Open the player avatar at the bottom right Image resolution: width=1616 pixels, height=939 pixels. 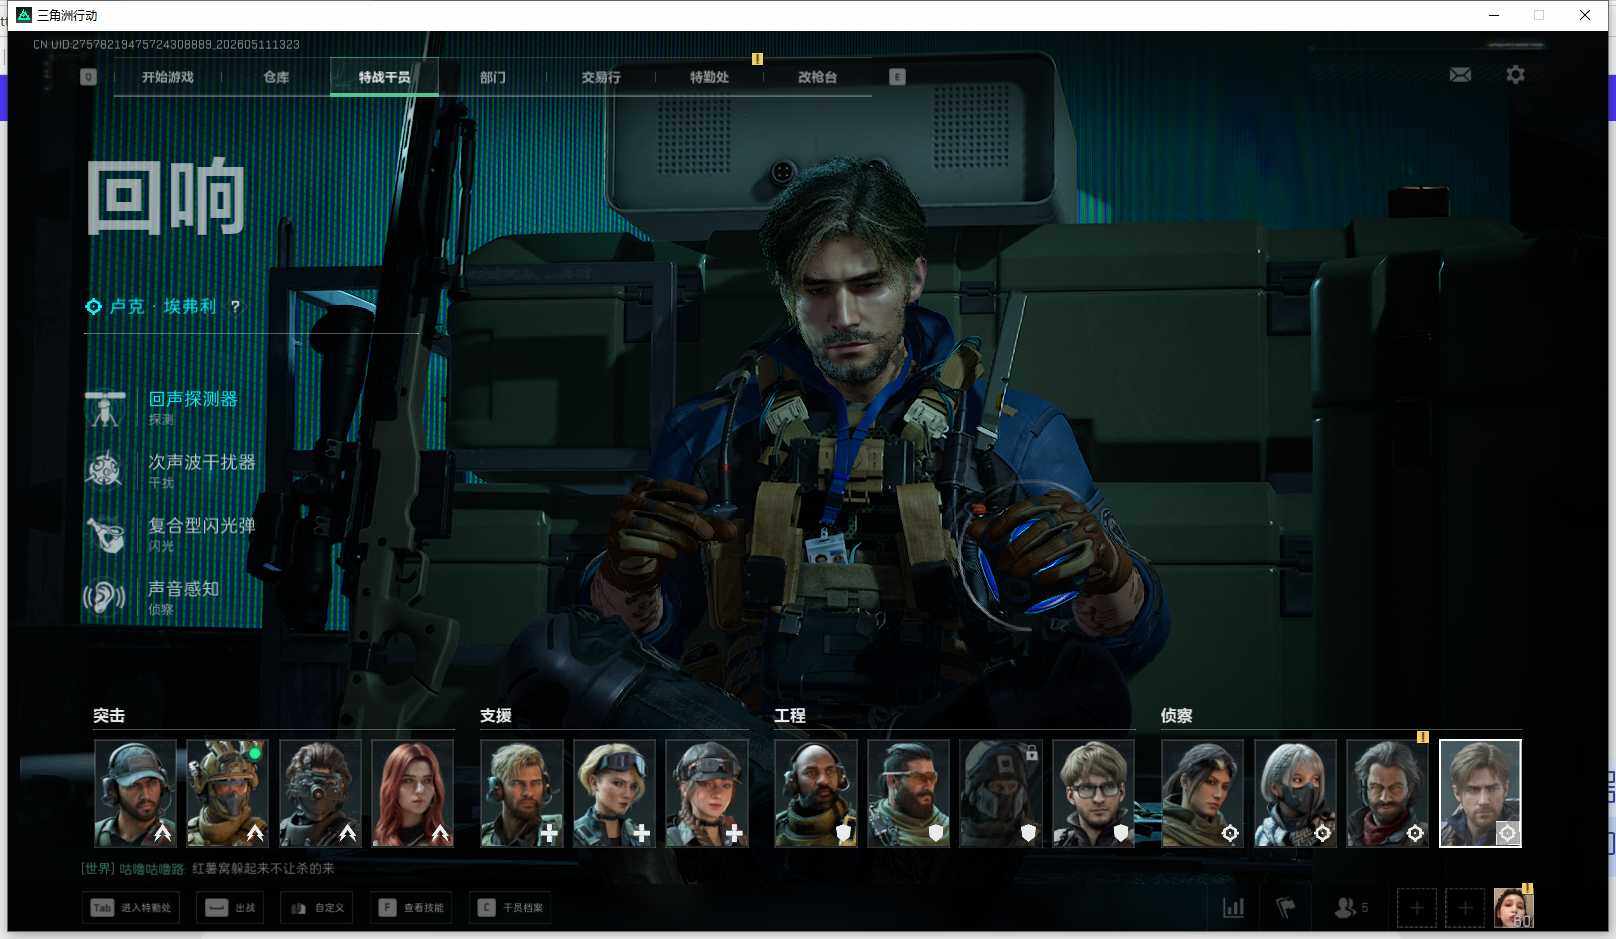pos(1513,908)
